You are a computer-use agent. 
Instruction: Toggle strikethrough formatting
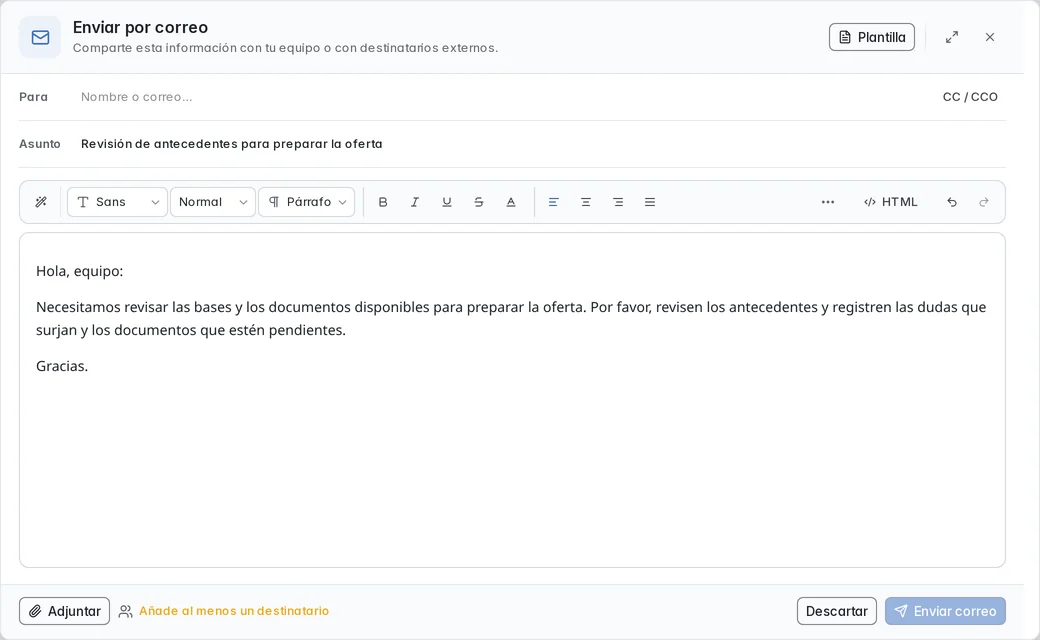tap(479, 202)
